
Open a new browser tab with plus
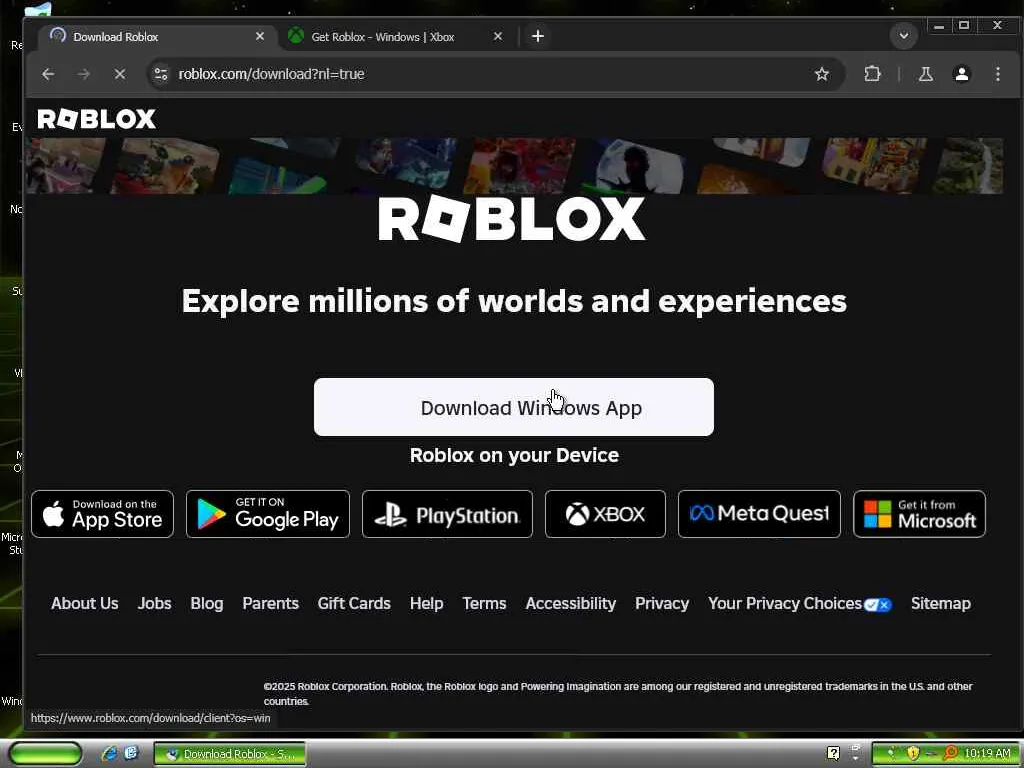[537, 36]
